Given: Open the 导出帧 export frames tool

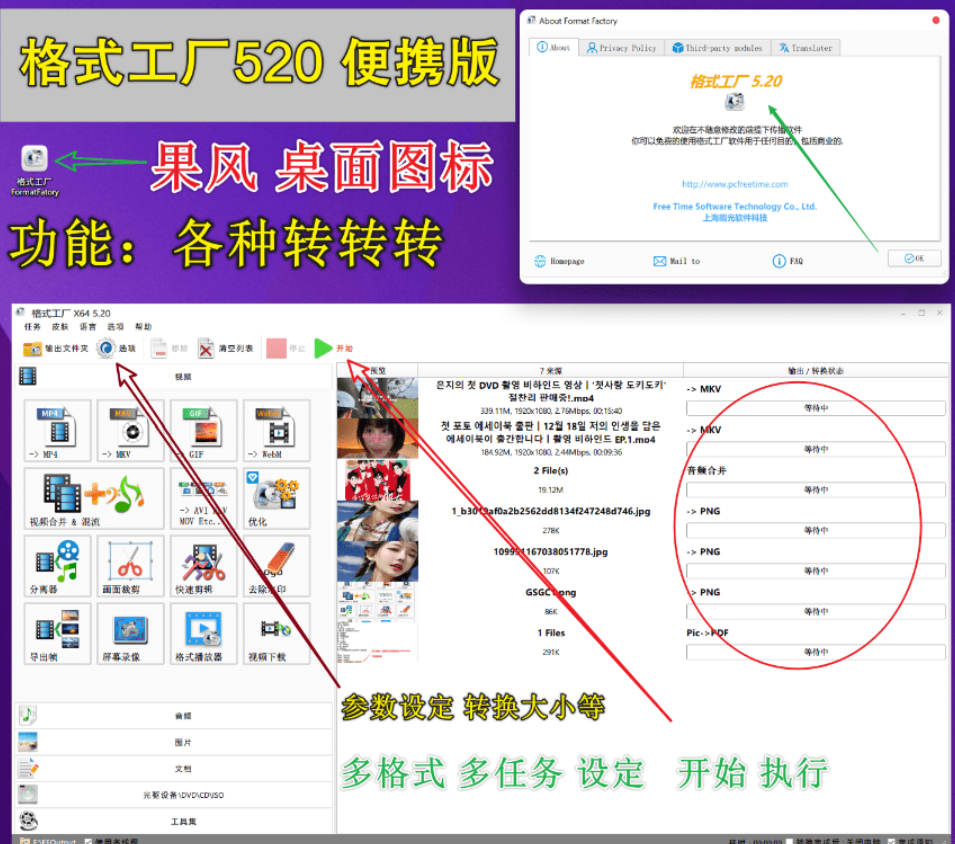Looking at the screenshot, I should (x=58, y=633).
